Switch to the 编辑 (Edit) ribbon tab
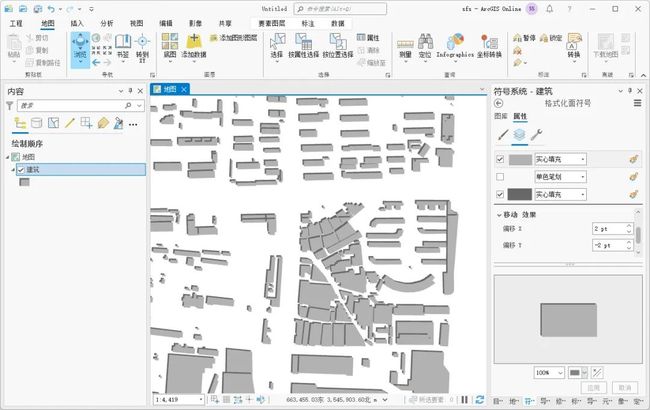This screenshot has height=410, width=650. click(166, 23)
